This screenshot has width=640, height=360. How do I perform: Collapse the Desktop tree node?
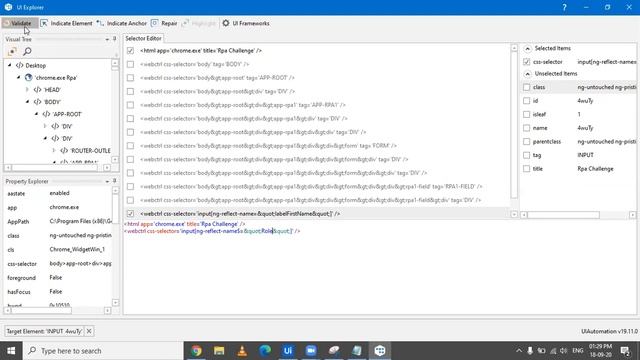click(10, 65)
